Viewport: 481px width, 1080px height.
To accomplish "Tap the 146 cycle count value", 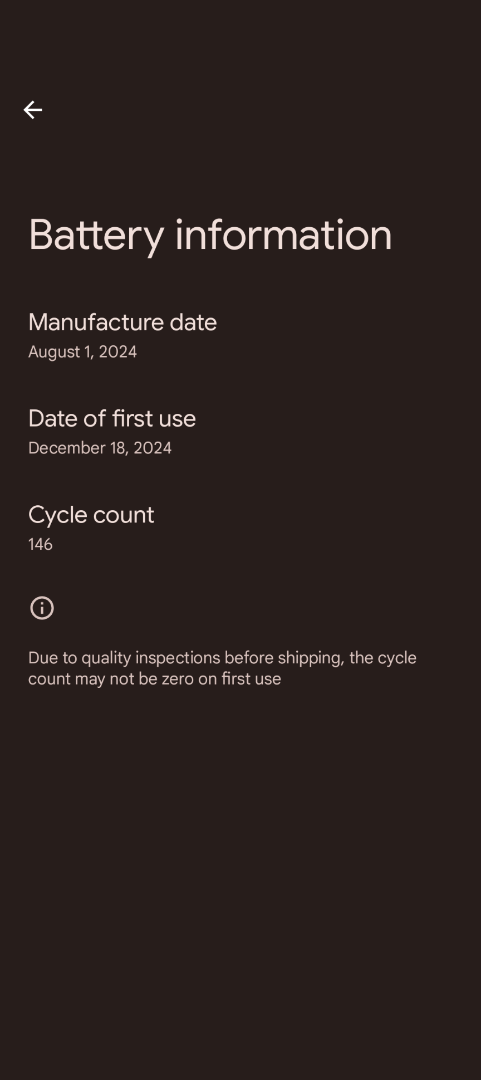I will pos(41,545).
